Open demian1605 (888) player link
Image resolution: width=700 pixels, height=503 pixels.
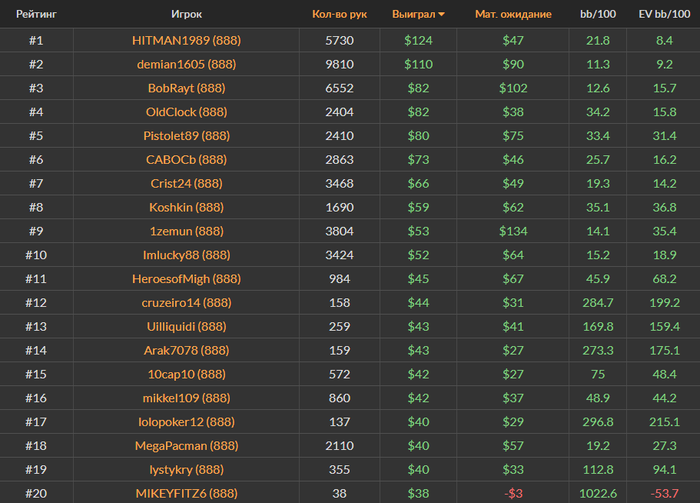(186, 64)
